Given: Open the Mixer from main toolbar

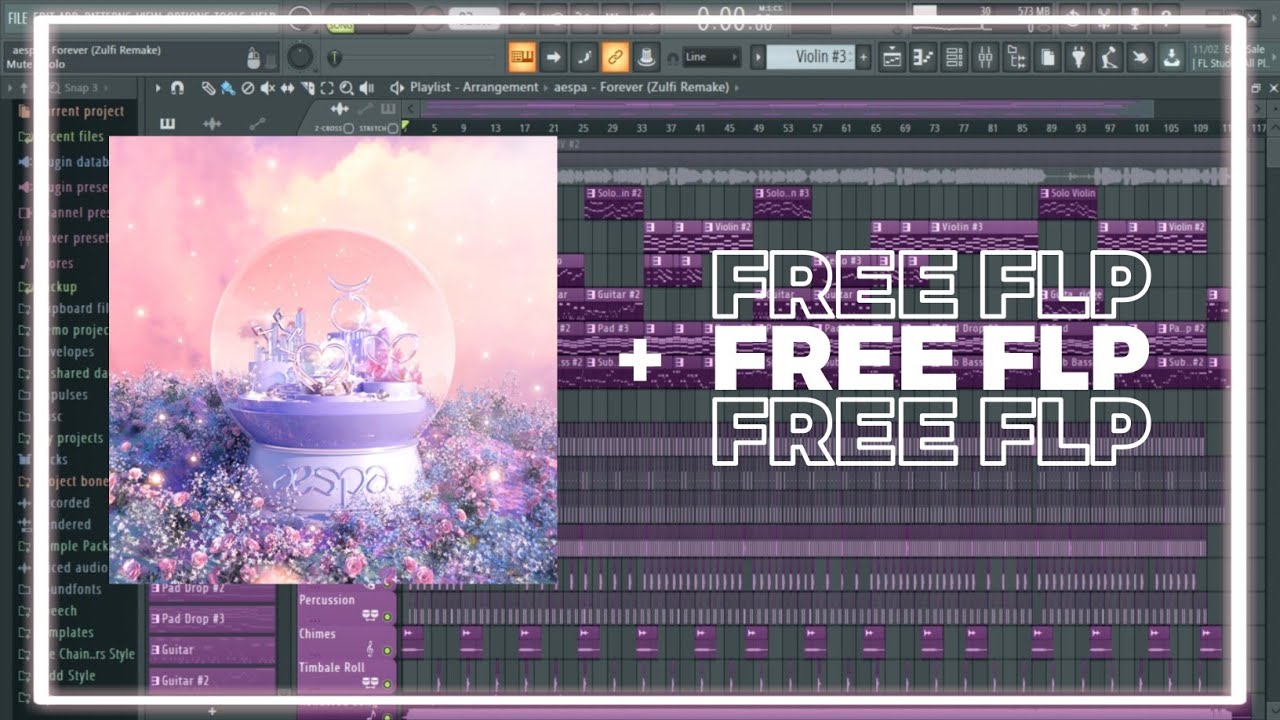Looking at the screenshot, I should pos(985,58).
